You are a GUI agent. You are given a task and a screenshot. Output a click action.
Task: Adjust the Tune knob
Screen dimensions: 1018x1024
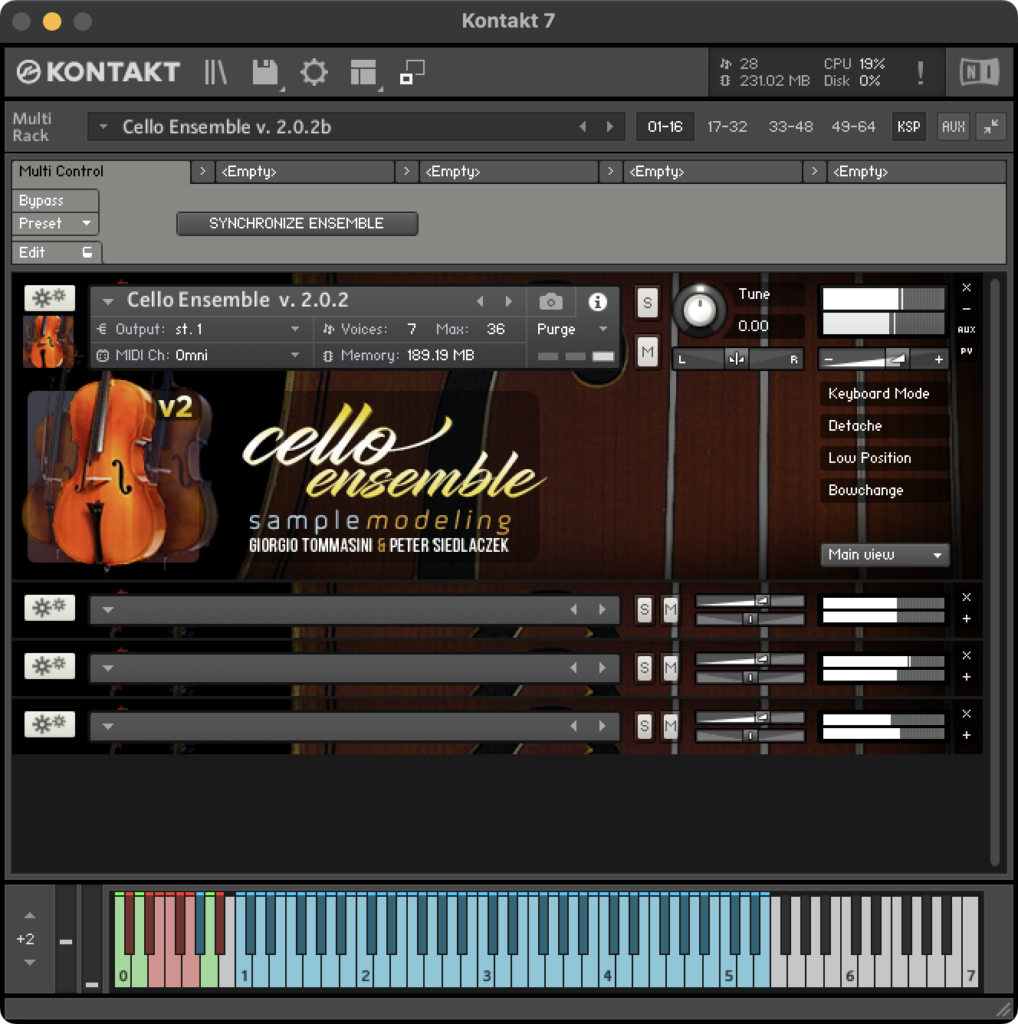coord(699,310)
